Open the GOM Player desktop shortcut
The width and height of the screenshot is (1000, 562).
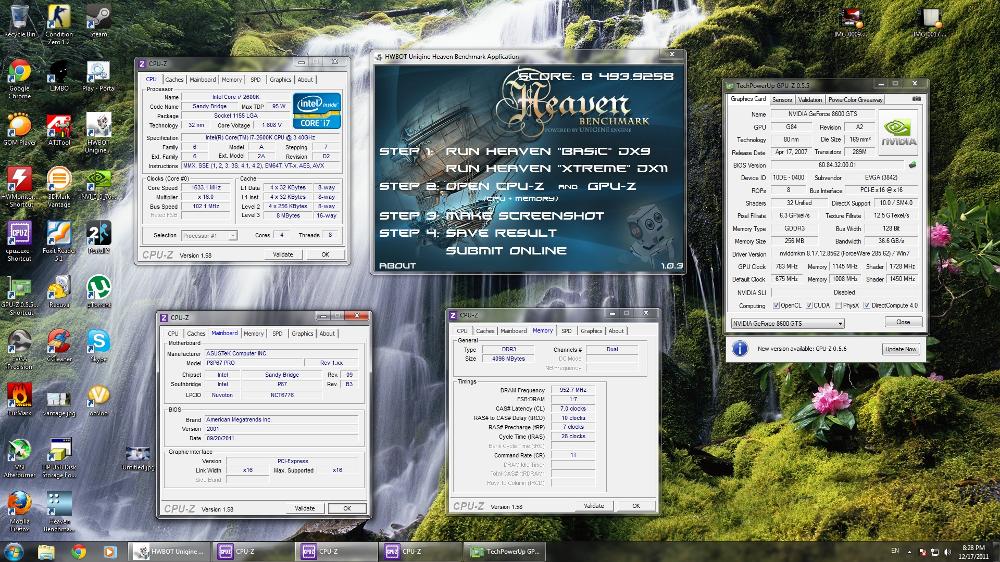coord(18,129)
